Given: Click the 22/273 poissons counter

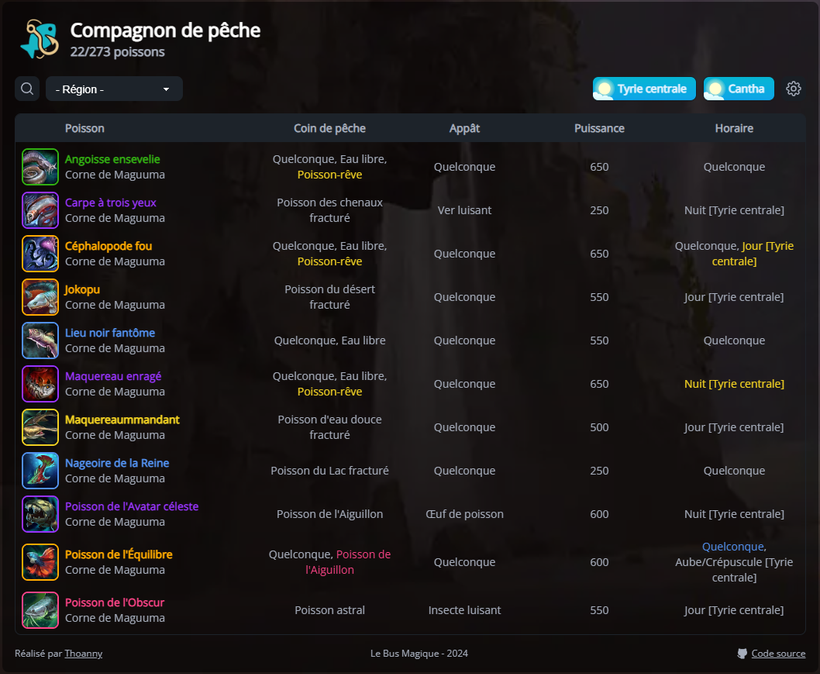Looking at the screenshot, I should pos(118,52).
